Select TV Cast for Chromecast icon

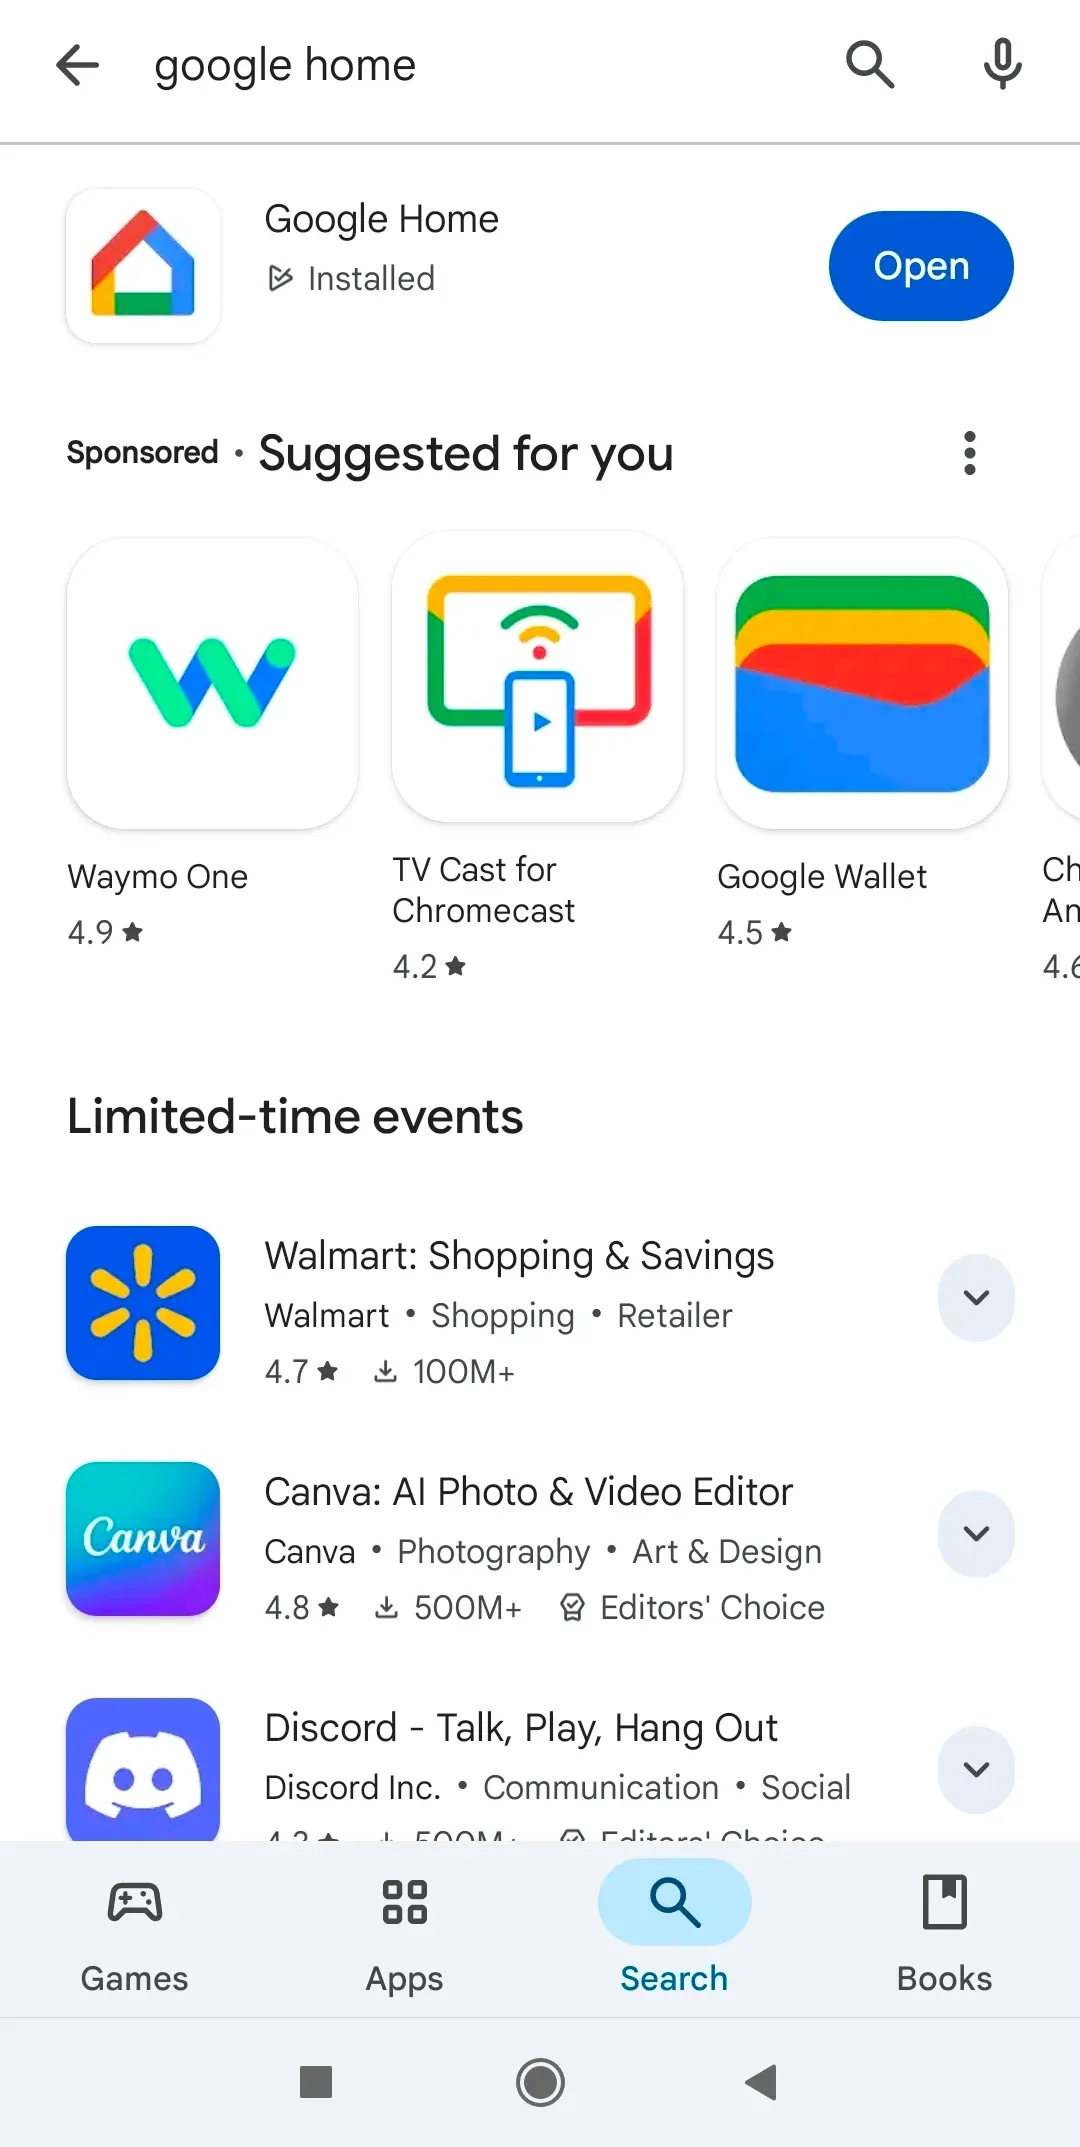coord(538,679)
